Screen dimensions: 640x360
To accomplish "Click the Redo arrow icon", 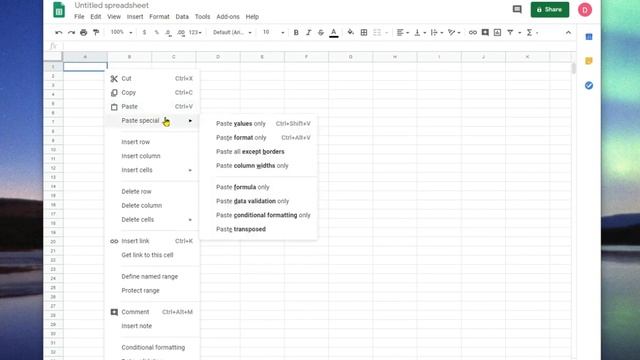I will pyautogui.click(x=71, y=33).
